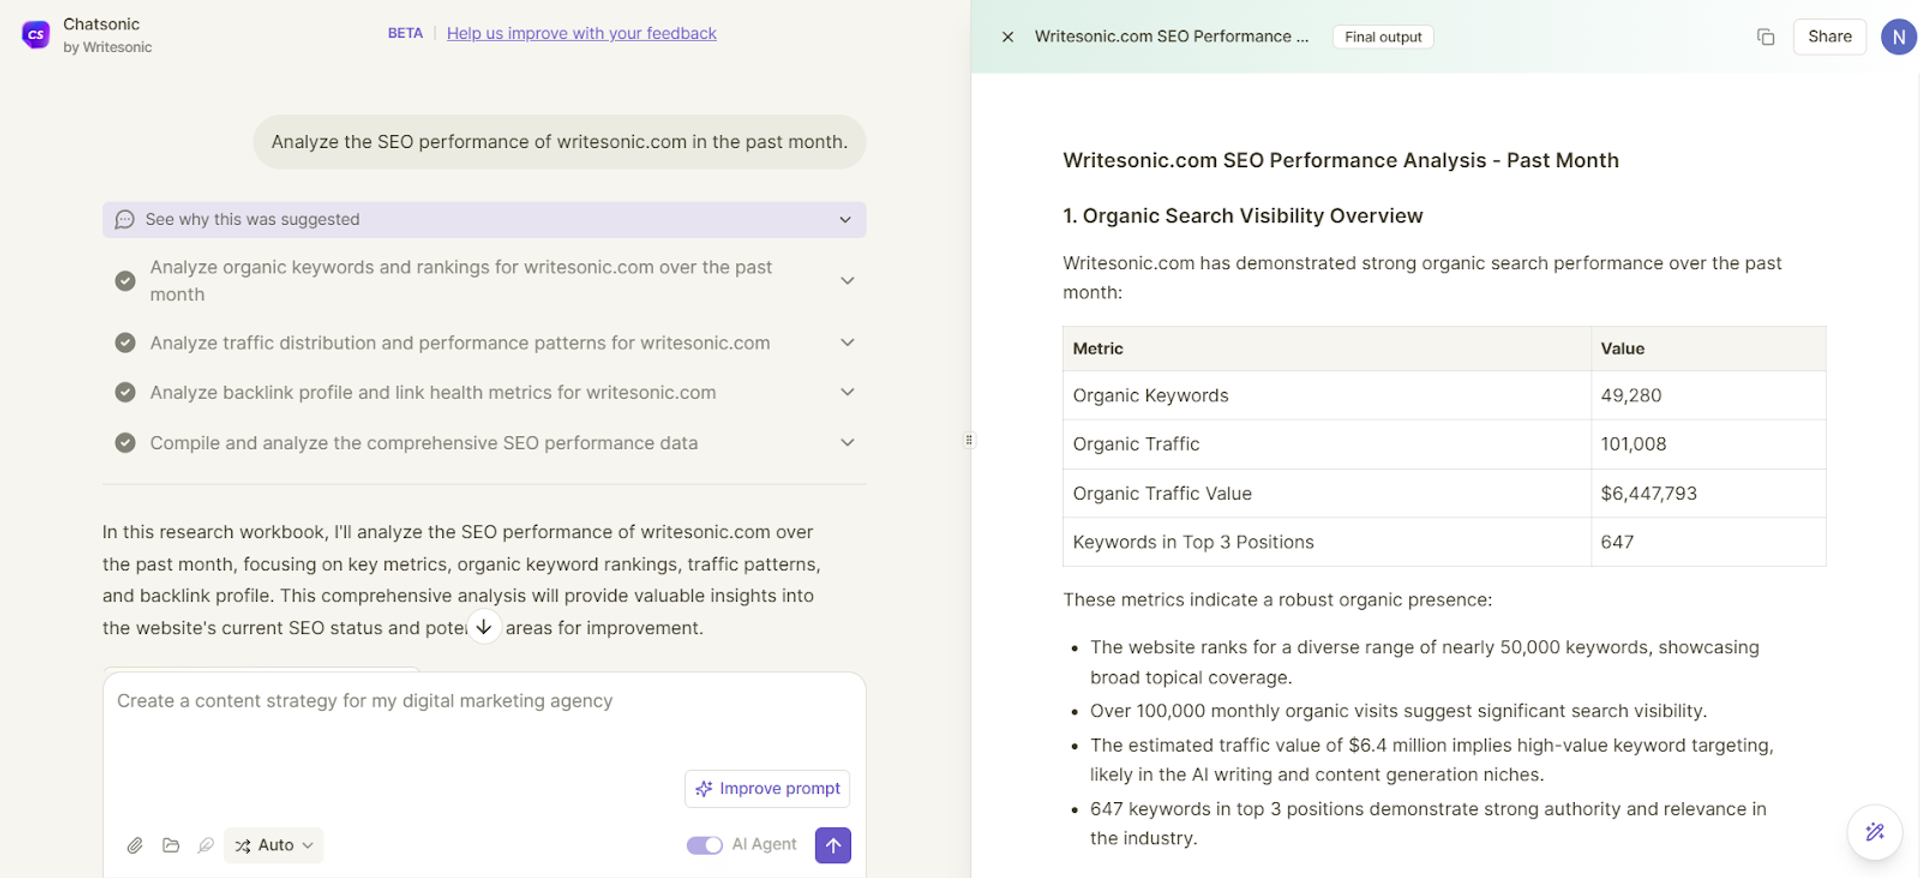Viewport: 1920px width, 878px height.
Task: Open the Auto model dropdown
Action: click(274, 845)
